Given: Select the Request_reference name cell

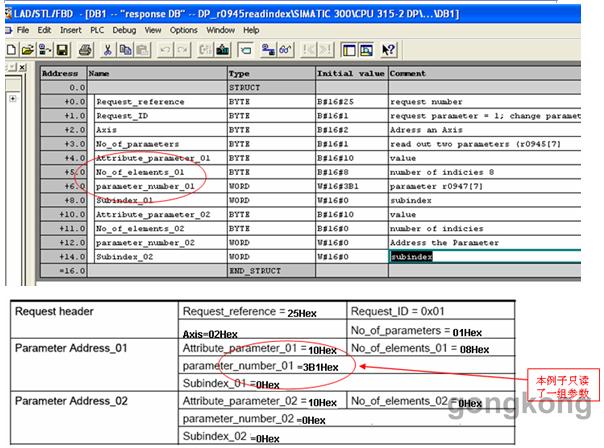Looking at the screenshot, I should [161, 102].
